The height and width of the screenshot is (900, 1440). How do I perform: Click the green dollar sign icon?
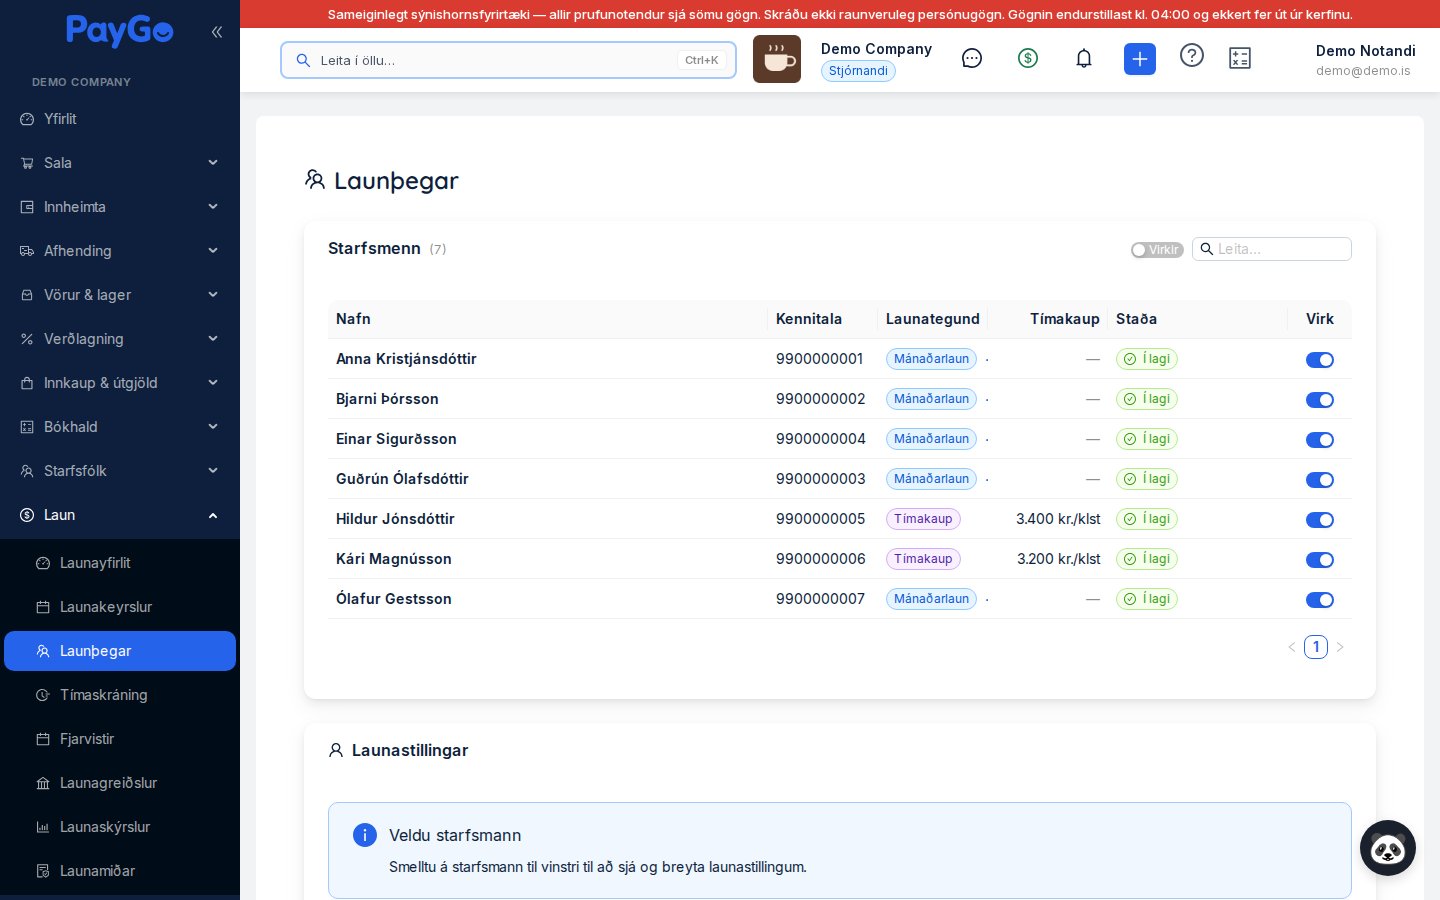[1028, 58]
